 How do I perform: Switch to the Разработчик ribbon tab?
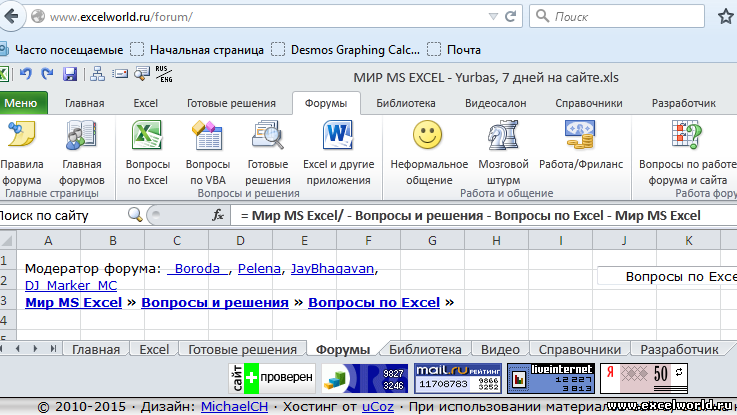[683, 103]
